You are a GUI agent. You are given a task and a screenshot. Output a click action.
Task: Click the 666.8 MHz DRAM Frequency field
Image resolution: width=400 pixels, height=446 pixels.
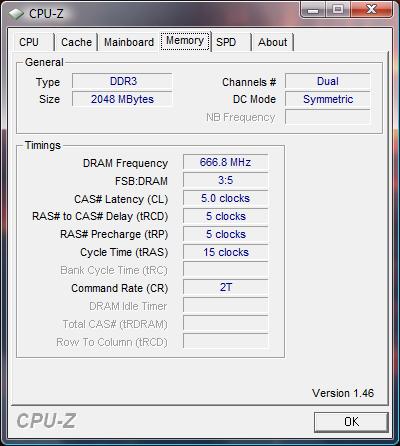tap(226, 162)
